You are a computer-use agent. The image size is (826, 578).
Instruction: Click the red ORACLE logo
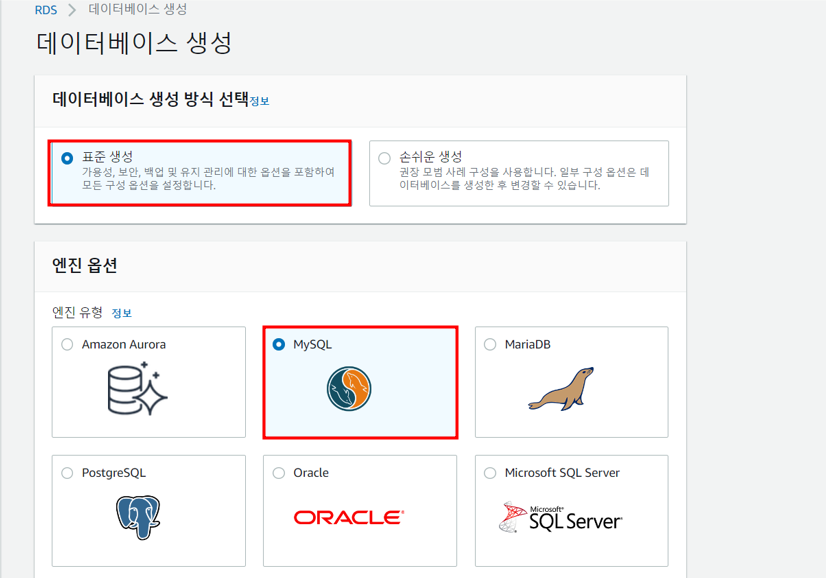349,517
